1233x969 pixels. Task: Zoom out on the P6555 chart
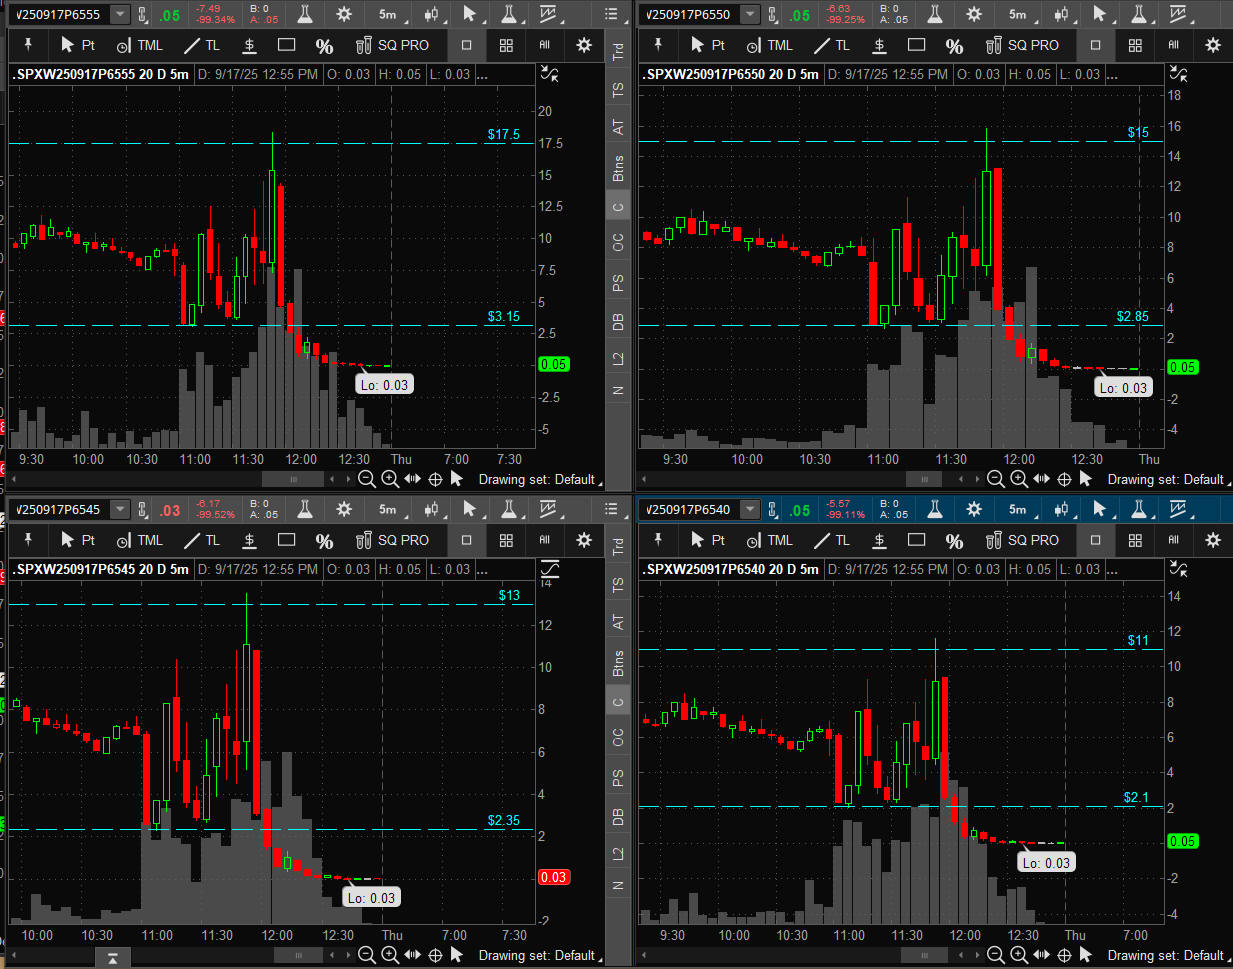click(366, 479)
